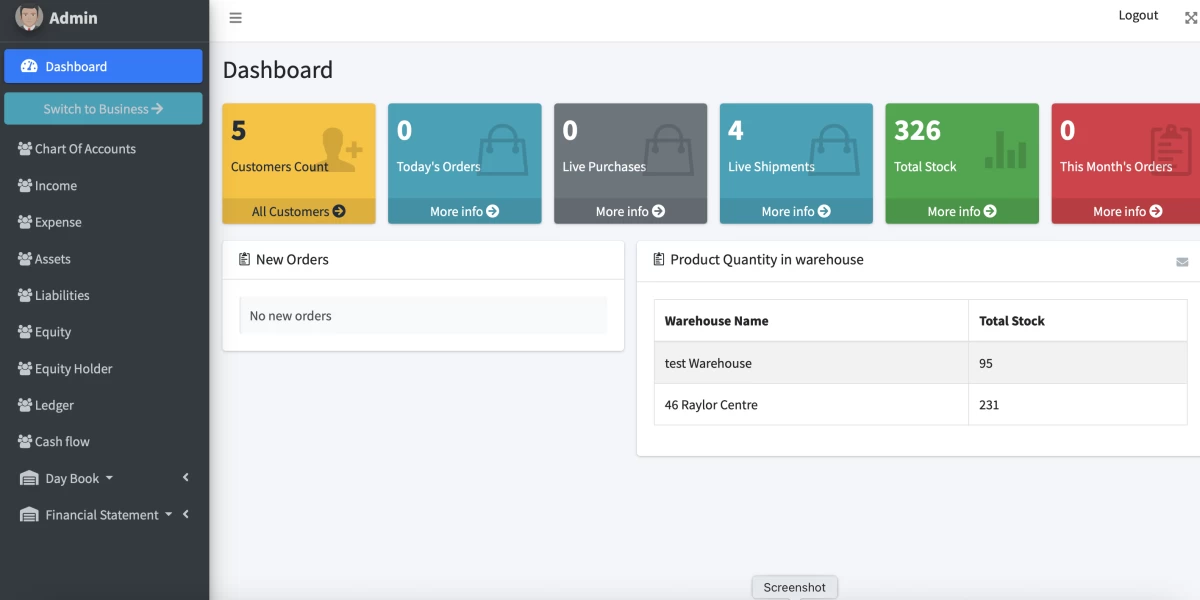Click the Admin user avatar
1200x600 pixels.
[x=29, y=17]
